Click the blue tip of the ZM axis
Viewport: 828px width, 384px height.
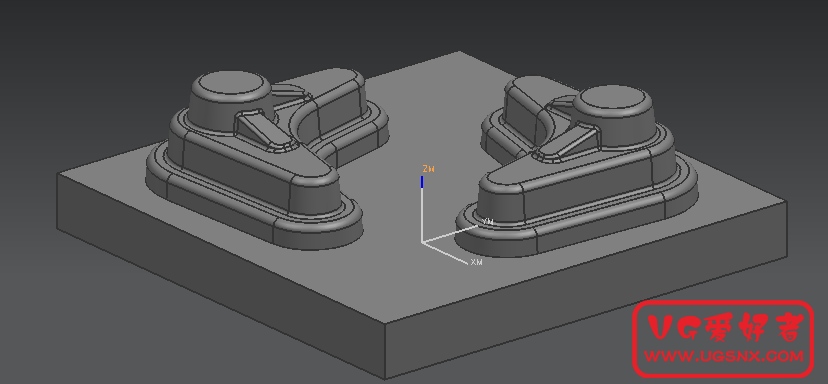(422, 182)
